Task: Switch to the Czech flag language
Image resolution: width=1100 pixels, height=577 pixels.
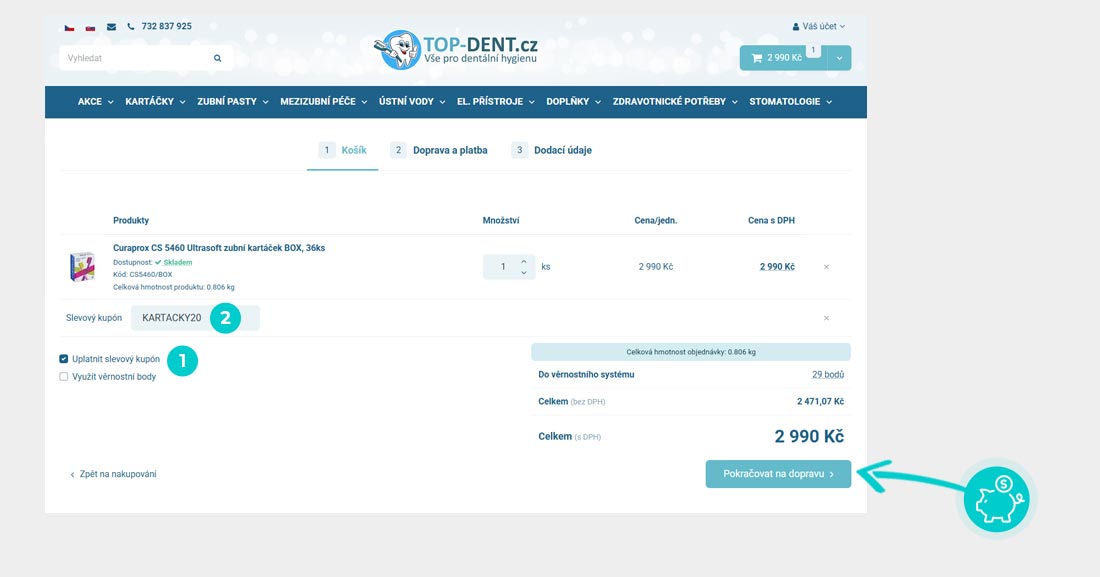Action: coord(69,27)
